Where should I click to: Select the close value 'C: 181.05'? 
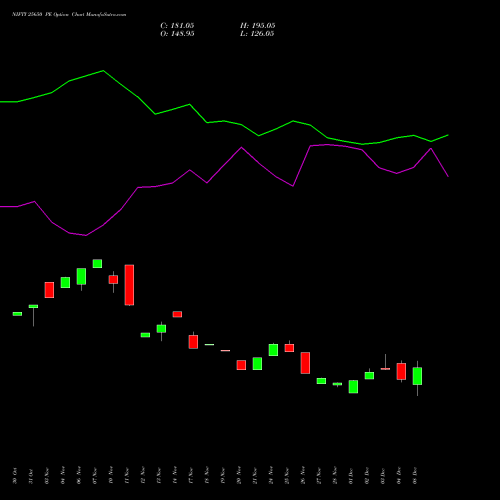[x=177, y=26]
